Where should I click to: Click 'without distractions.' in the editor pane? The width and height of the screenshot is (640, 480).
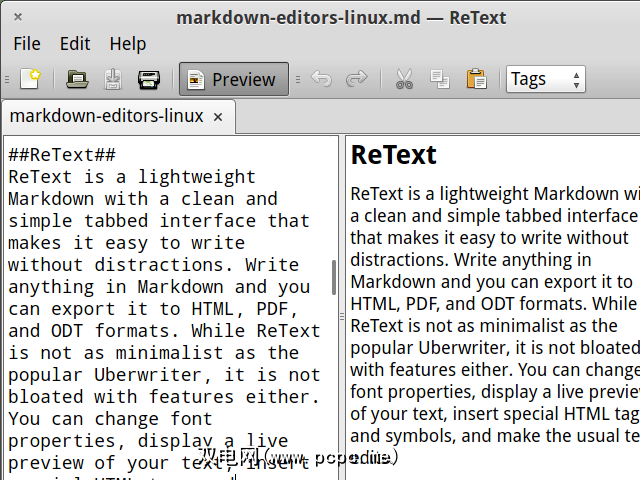pos(120,265)
